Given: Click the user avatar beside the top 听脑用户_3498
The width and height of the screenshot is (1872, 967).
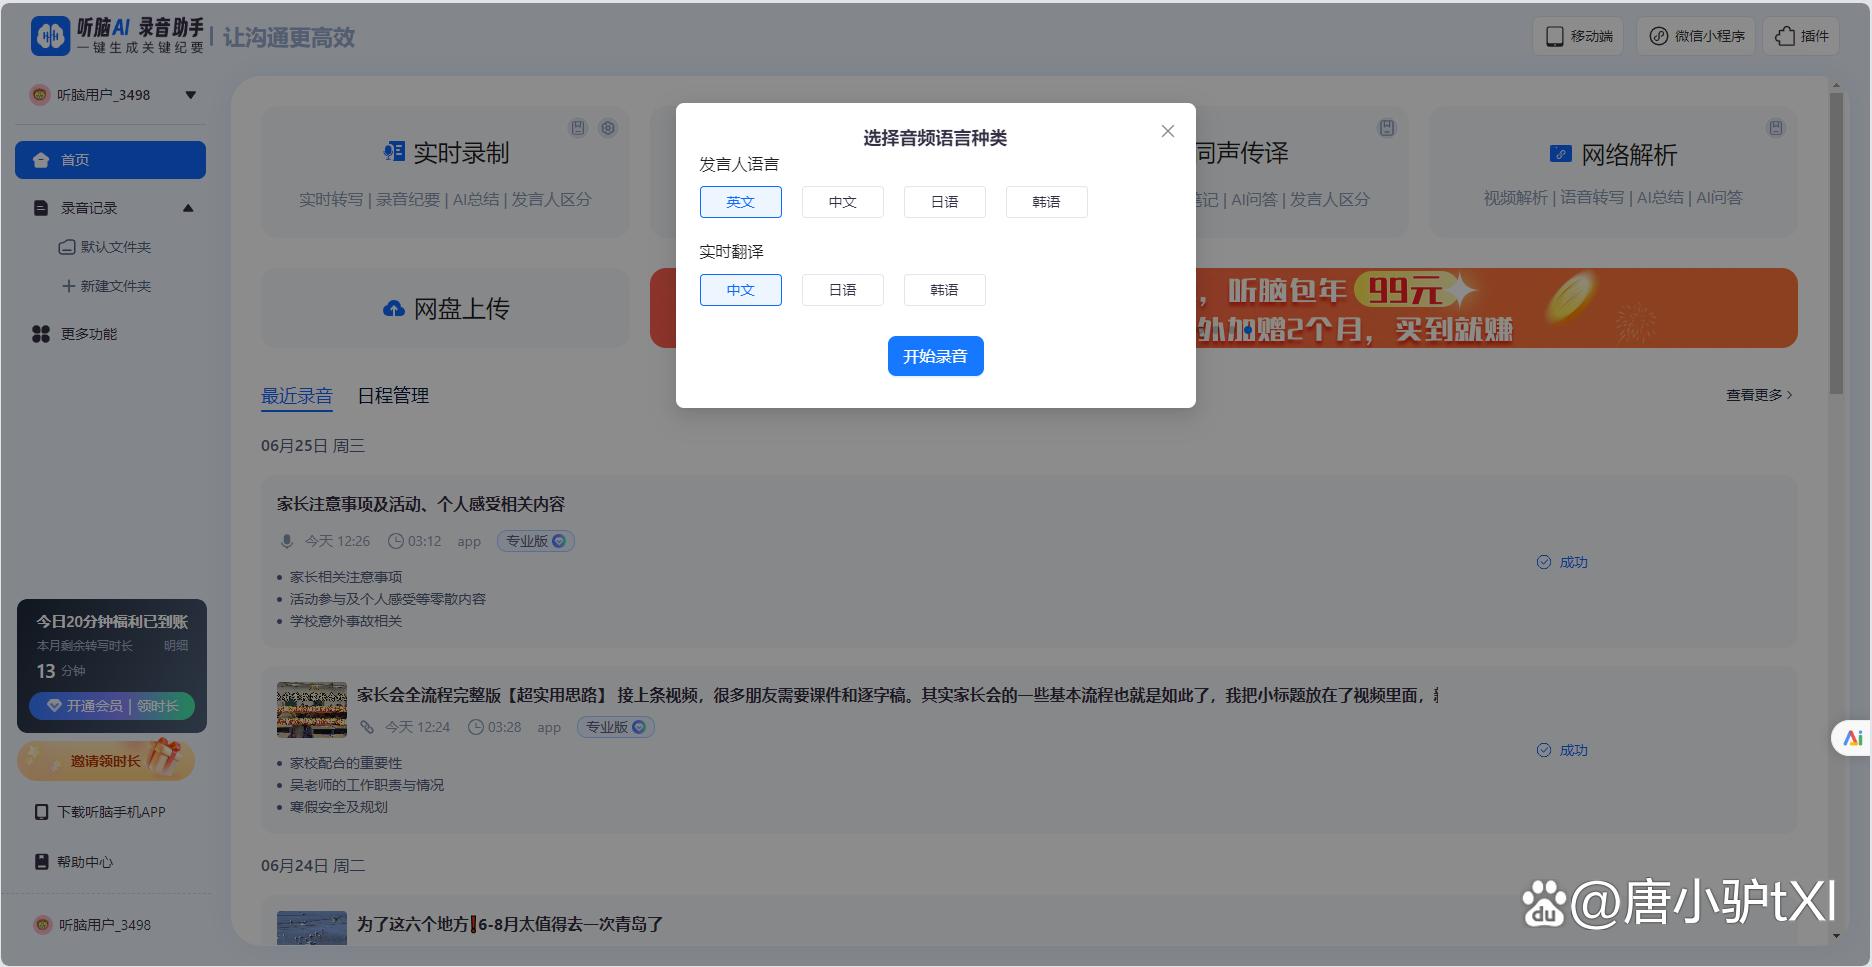Looking at the screenshot, I should [40, 95].
